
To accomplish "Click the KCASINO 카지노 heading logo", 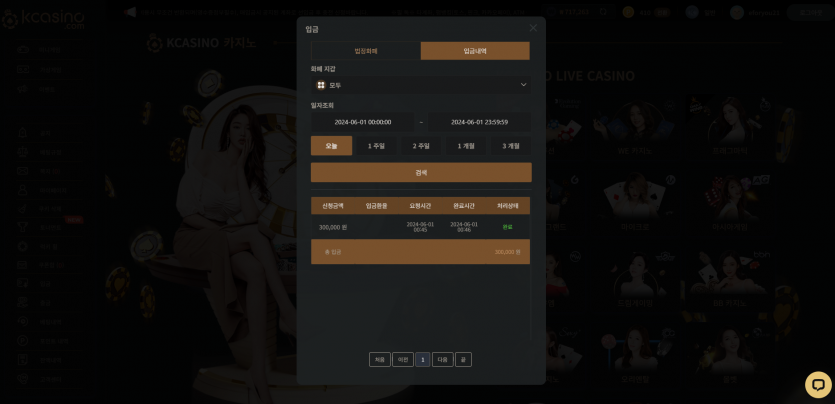I will coord(201,43).
